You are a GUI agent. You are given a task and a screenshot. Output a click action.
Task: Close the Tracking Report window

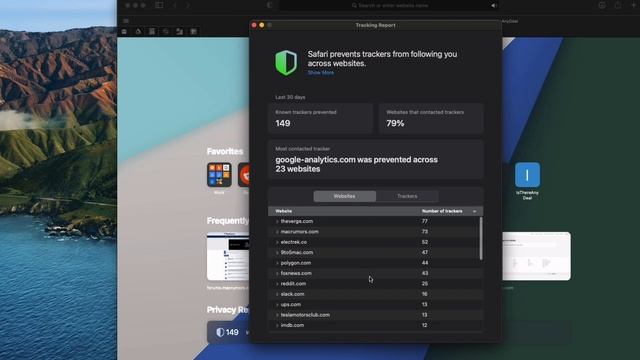pyautogui.click(x=254, y=25)
